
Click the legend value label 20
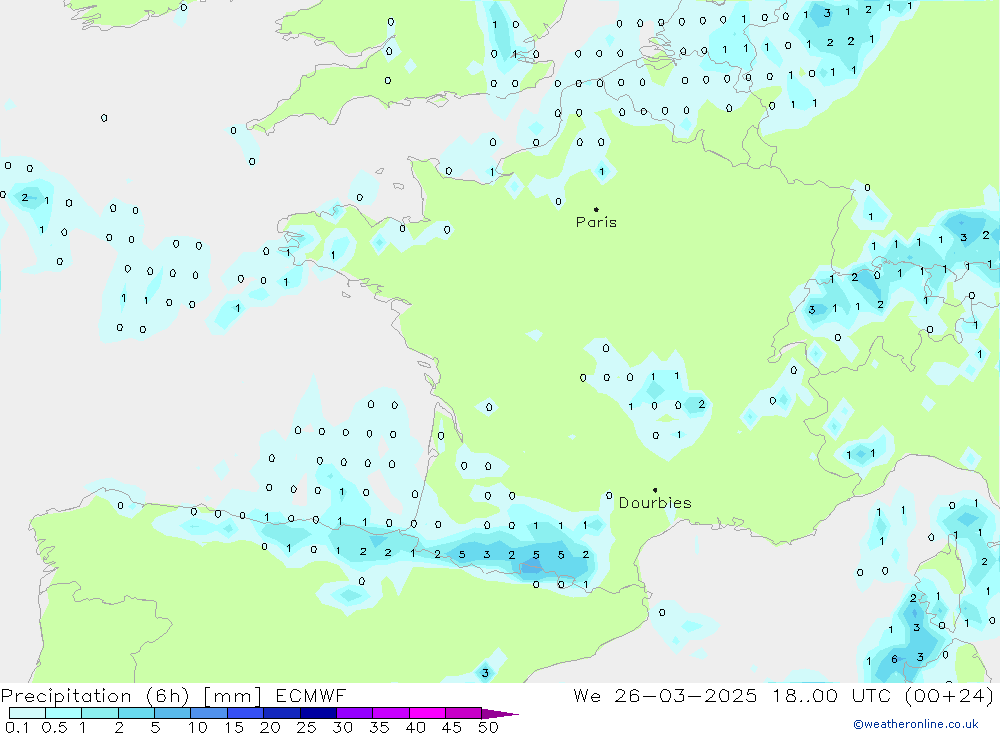click(270, 727)
